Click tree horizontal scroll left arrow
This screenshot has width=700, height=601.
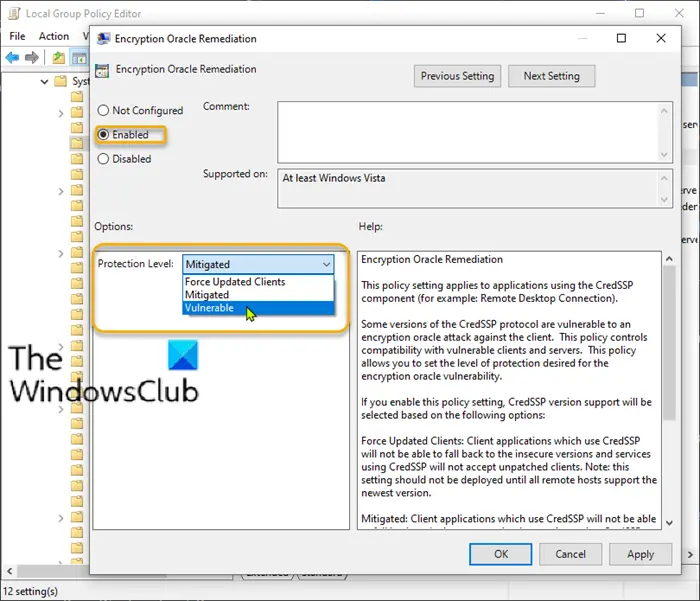pos(9,571)
